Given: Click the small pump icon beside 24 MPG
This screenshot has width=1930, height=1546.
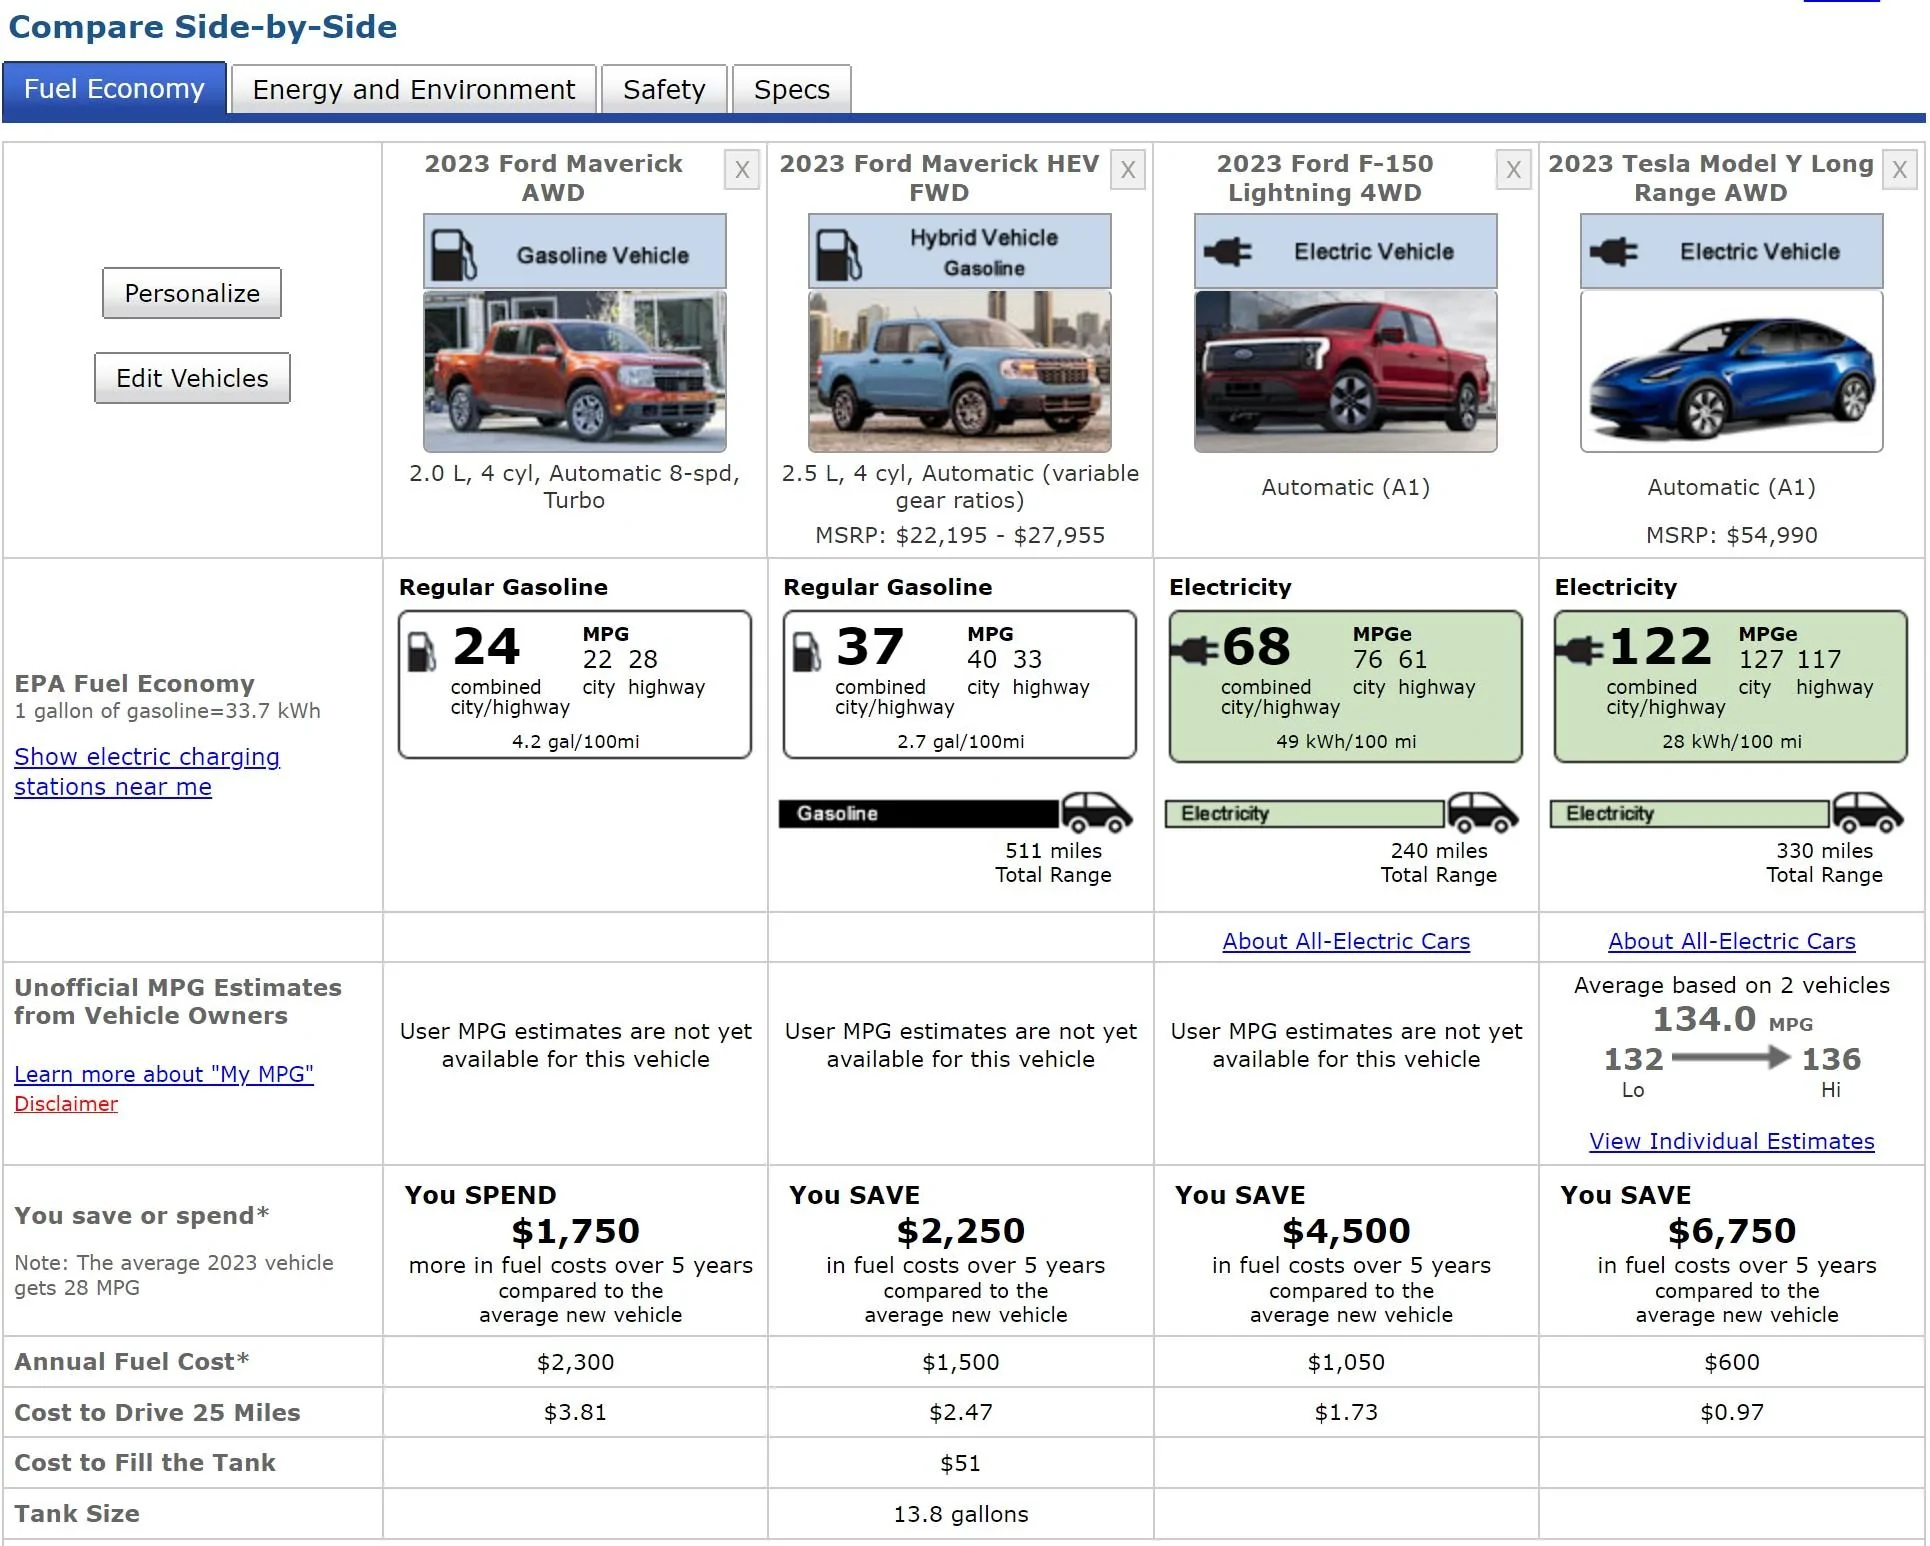Looking at the screenshot, I should 422,652.
